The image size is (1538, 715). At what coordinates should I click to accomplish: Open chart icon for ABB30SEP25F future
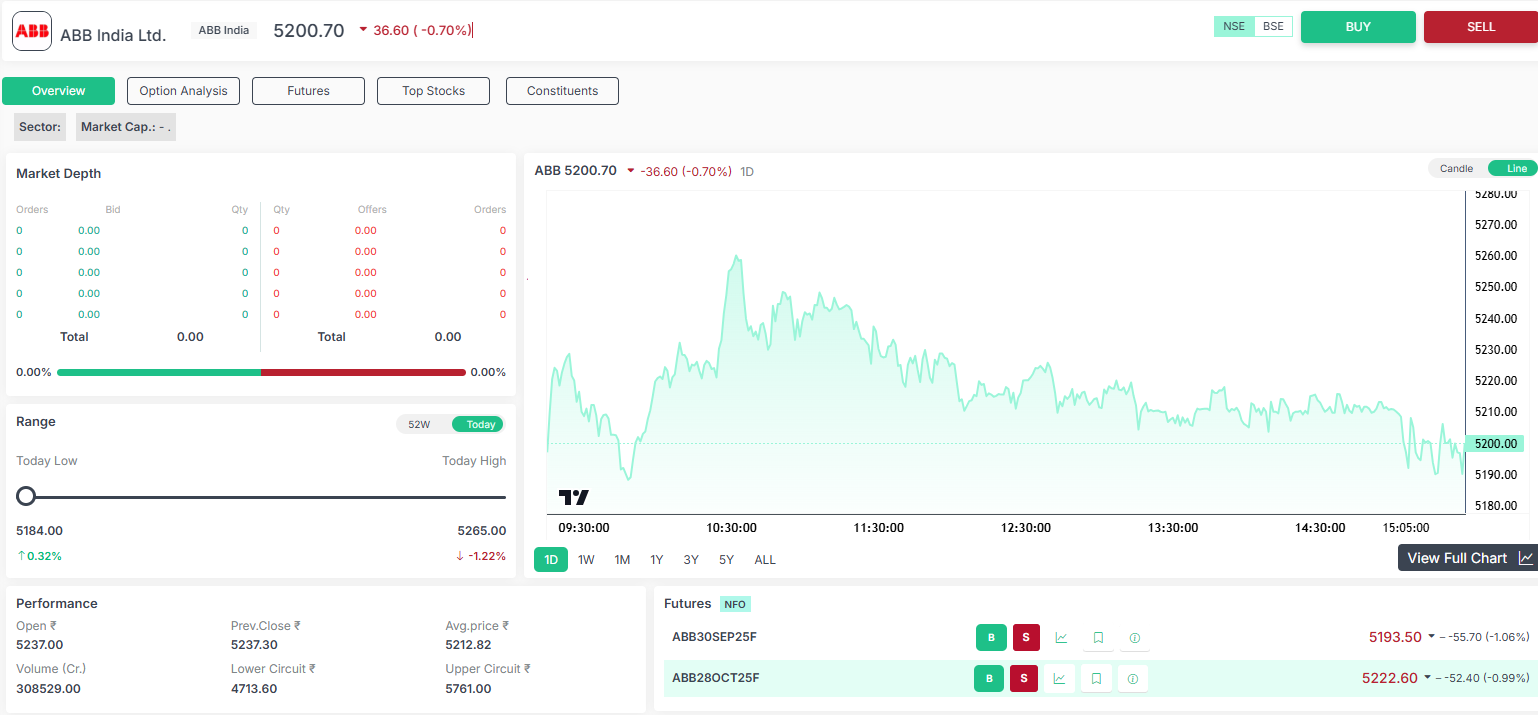[1061, 638]
